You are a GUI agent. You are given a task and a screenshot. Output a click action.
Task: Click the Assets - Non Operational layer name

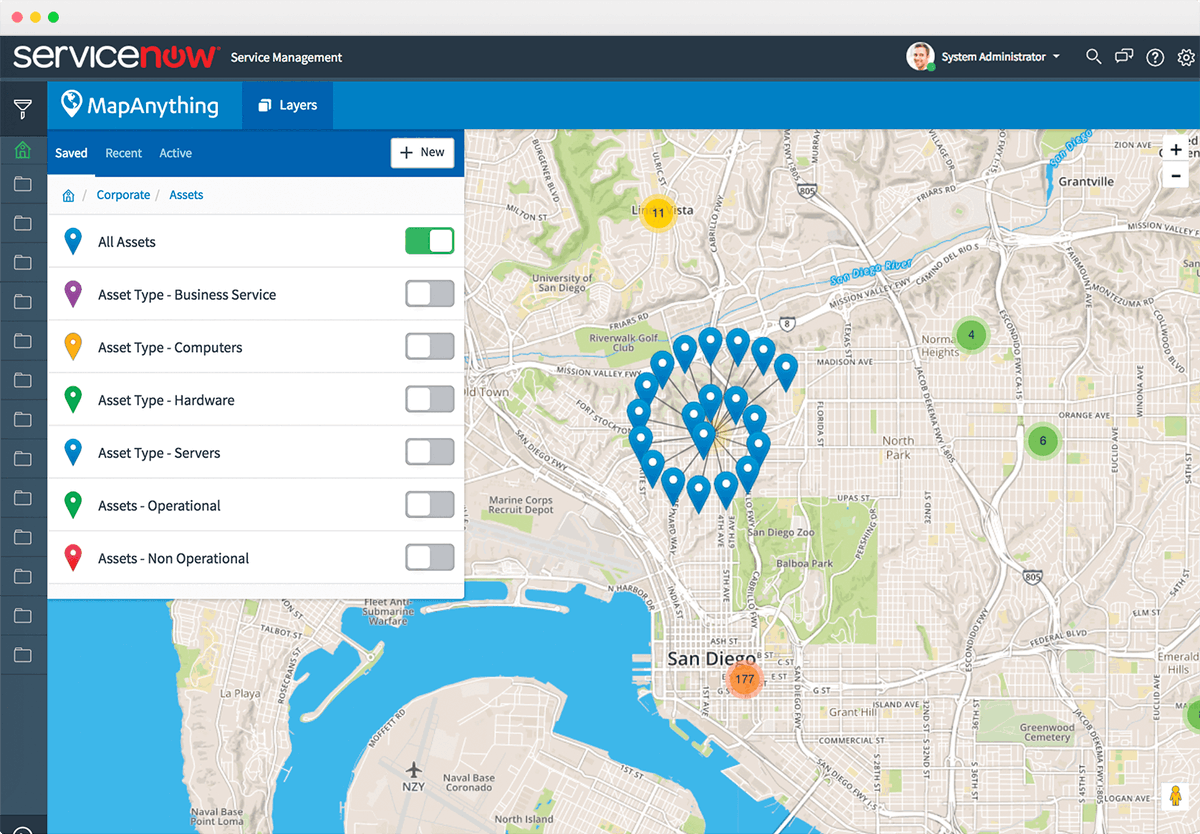[x=173, y=558]
